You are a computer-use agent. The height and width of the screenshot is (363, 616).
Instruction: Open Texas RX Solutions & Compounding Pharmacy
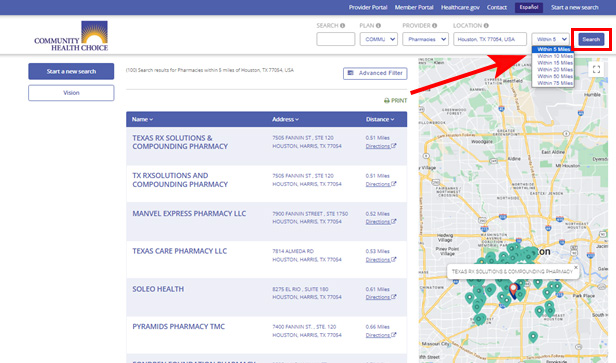pos(180,142)
